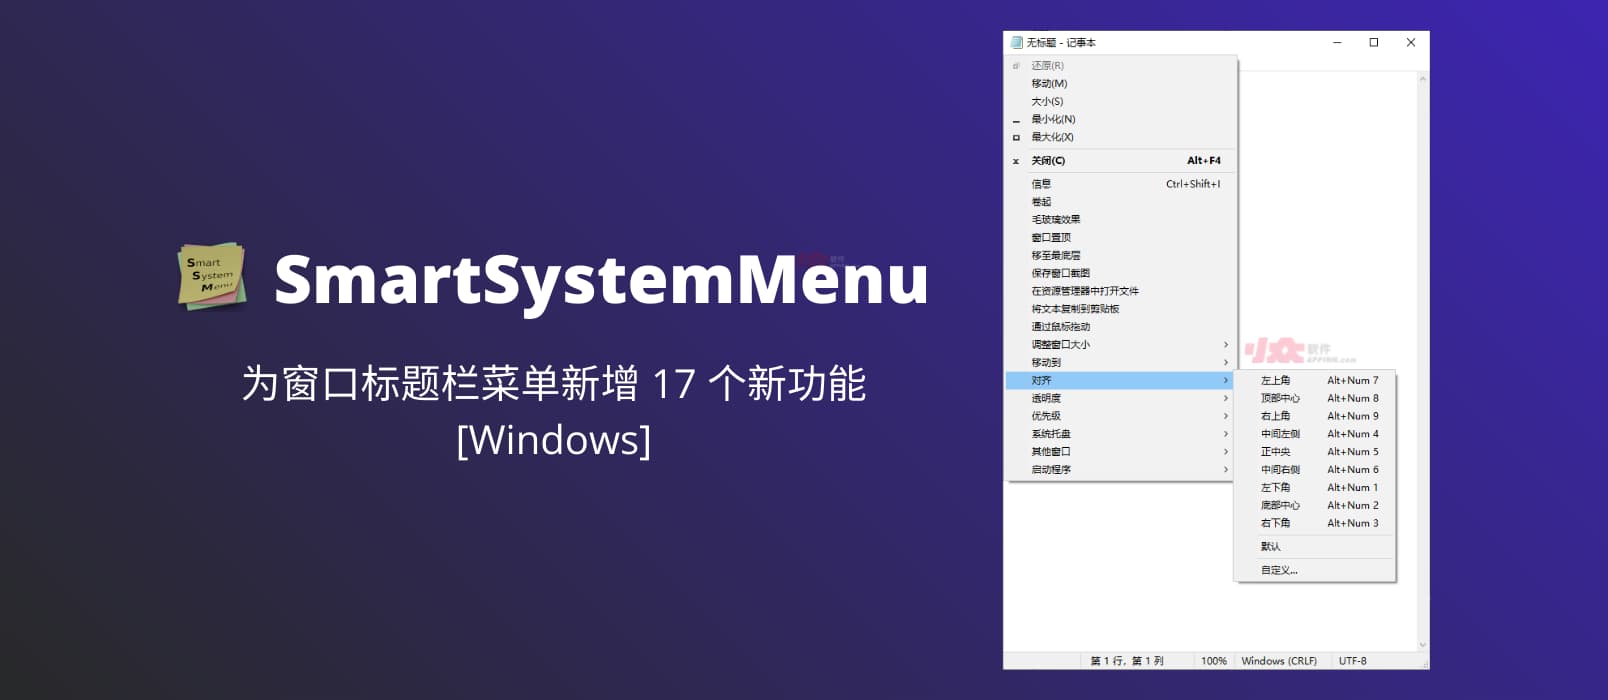Click the 无标题 - 记事本 title text
1608x700 pixels.
pos(1061,43)
